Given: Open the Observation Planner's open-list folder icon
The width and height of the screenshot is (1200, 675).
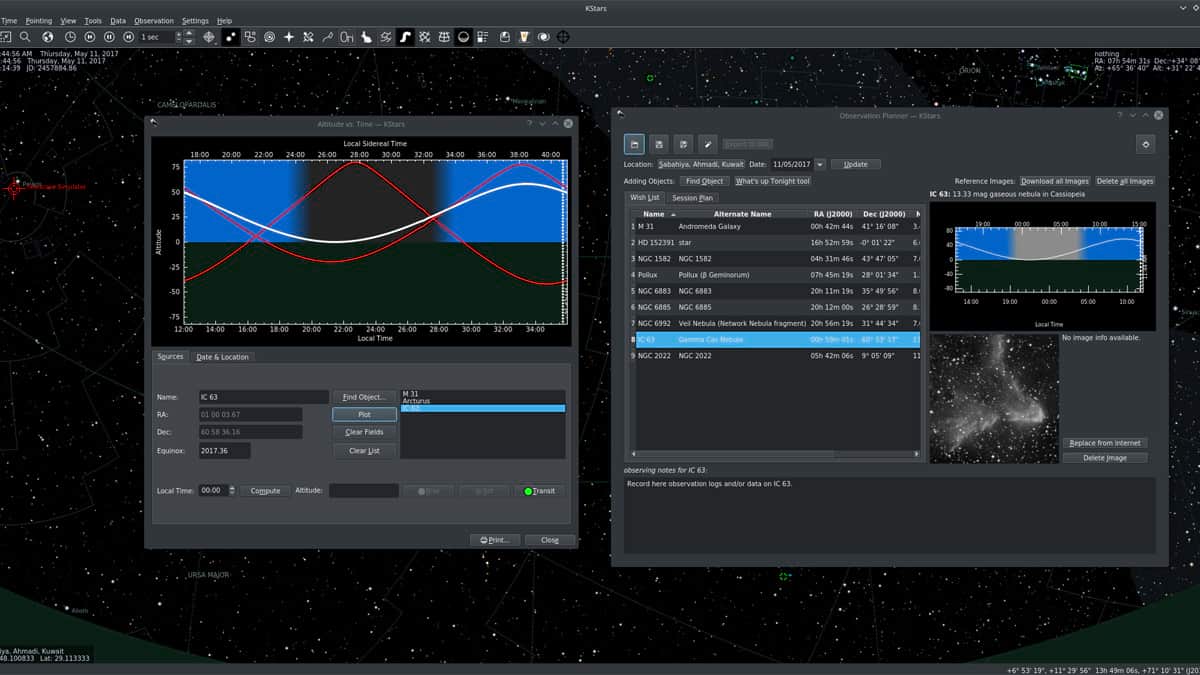Looking at the screenshot, I should pyautogui.click(x=634, y=144).
